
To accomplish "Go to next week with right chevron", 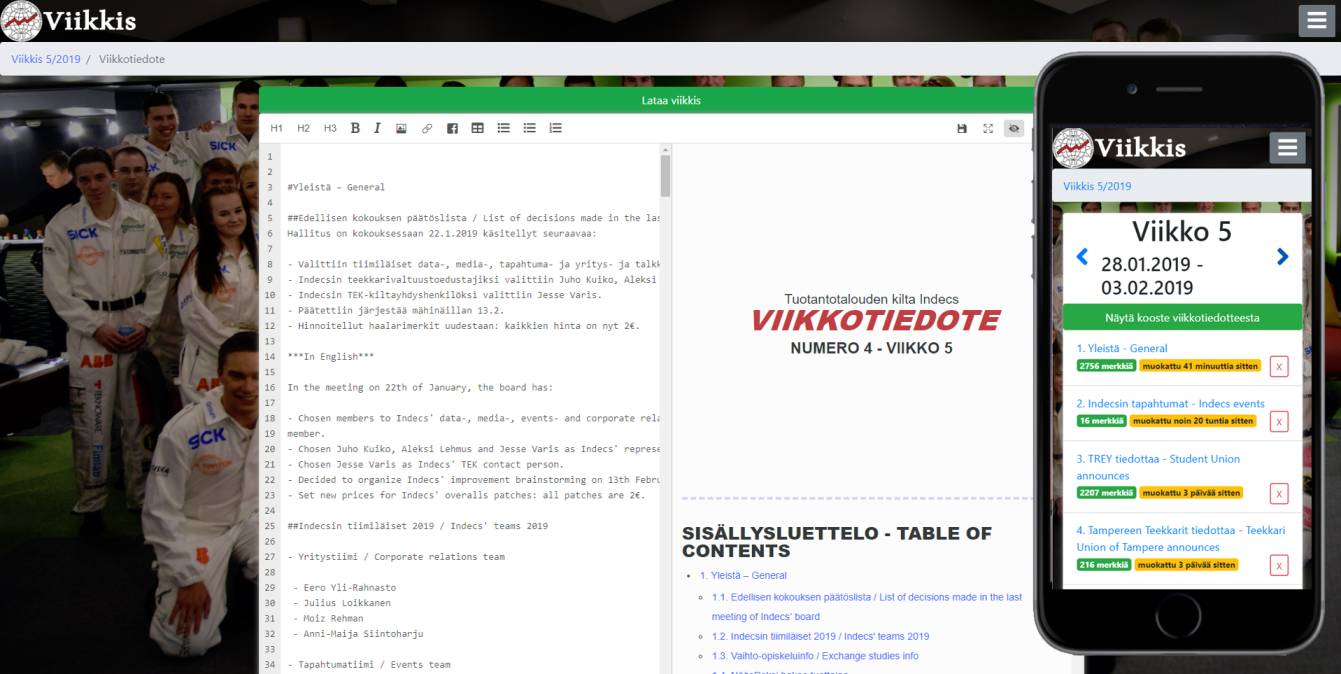I will point(1282,257).
